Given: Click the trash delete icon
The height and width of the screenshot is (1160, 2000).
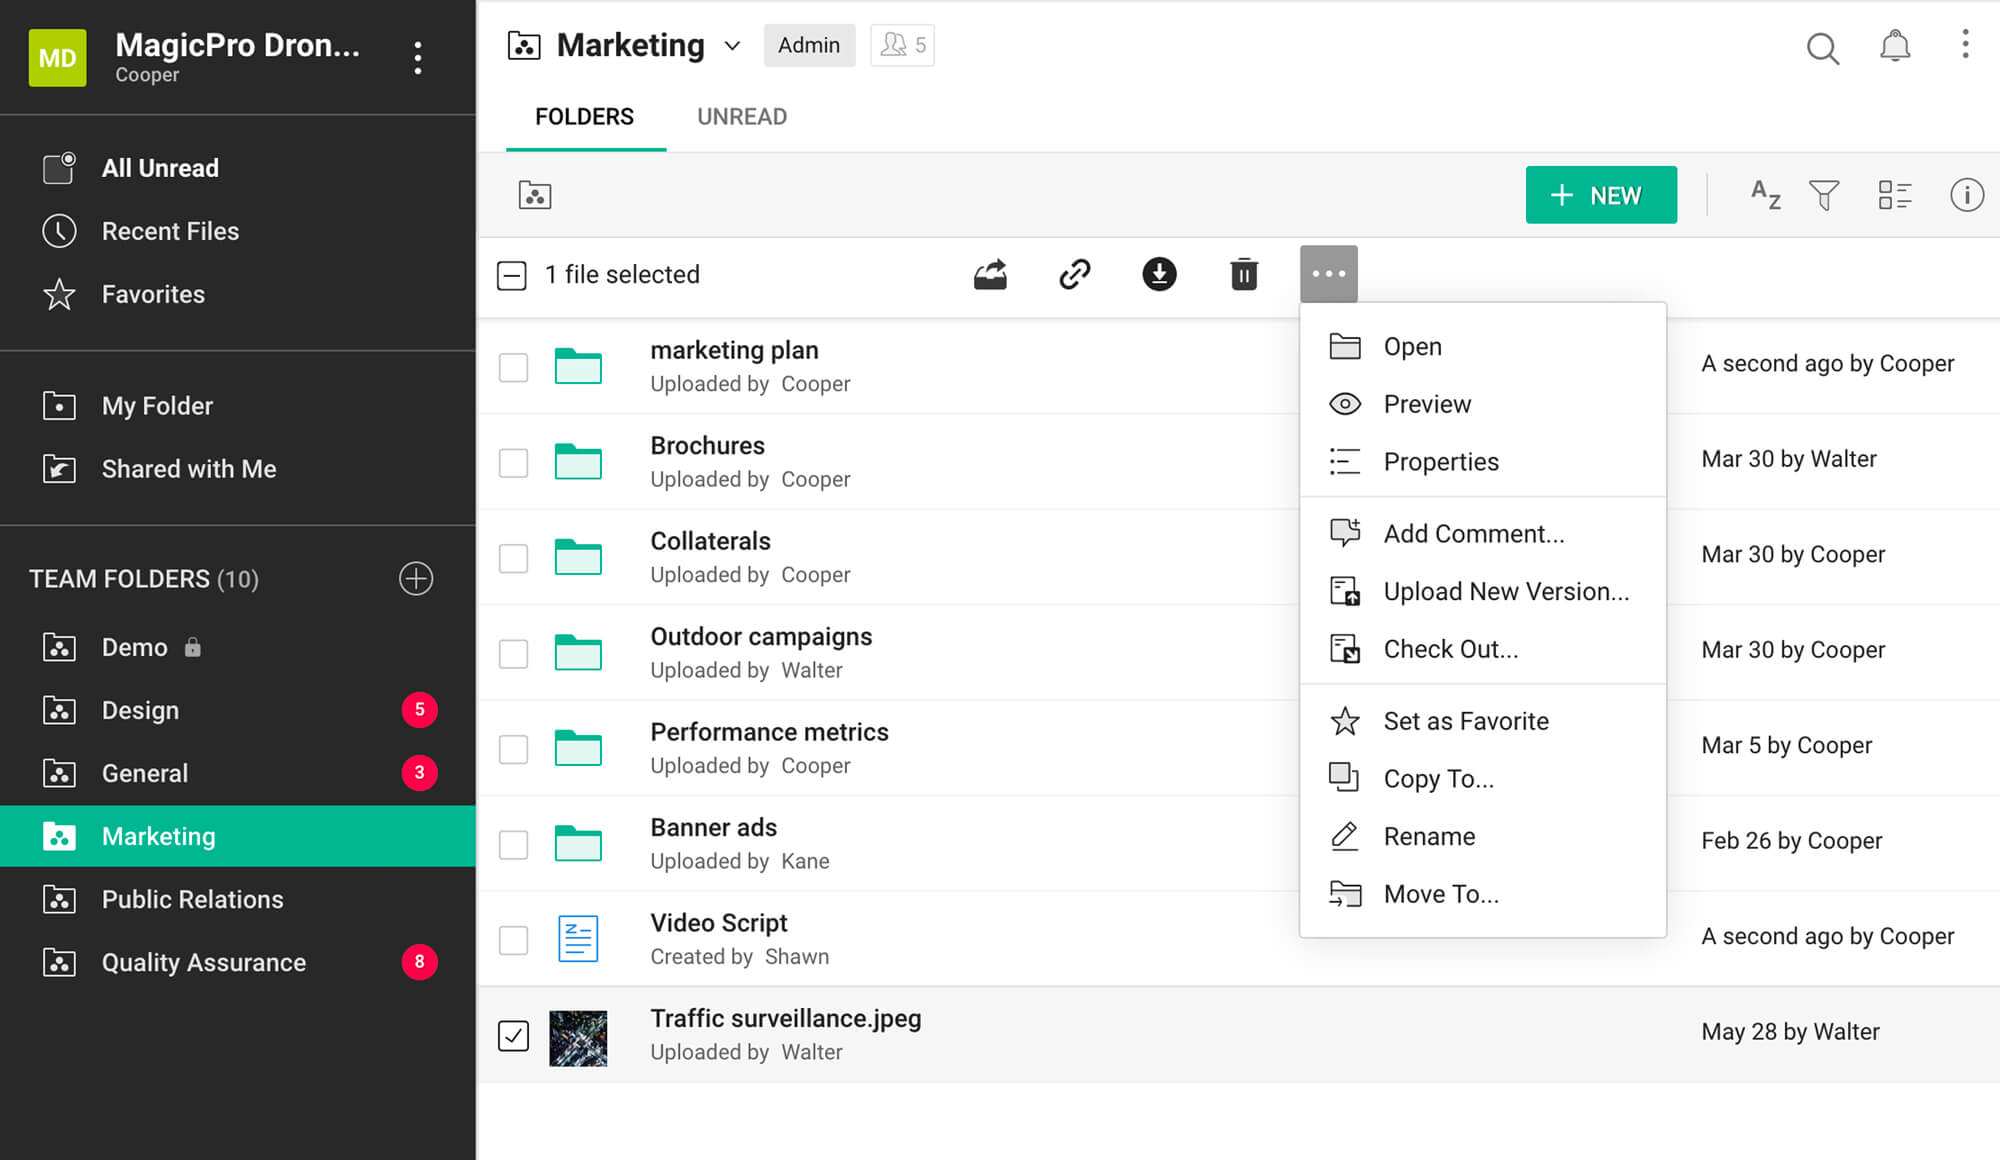Looking at the screenshot, I should click(1243, 274).
